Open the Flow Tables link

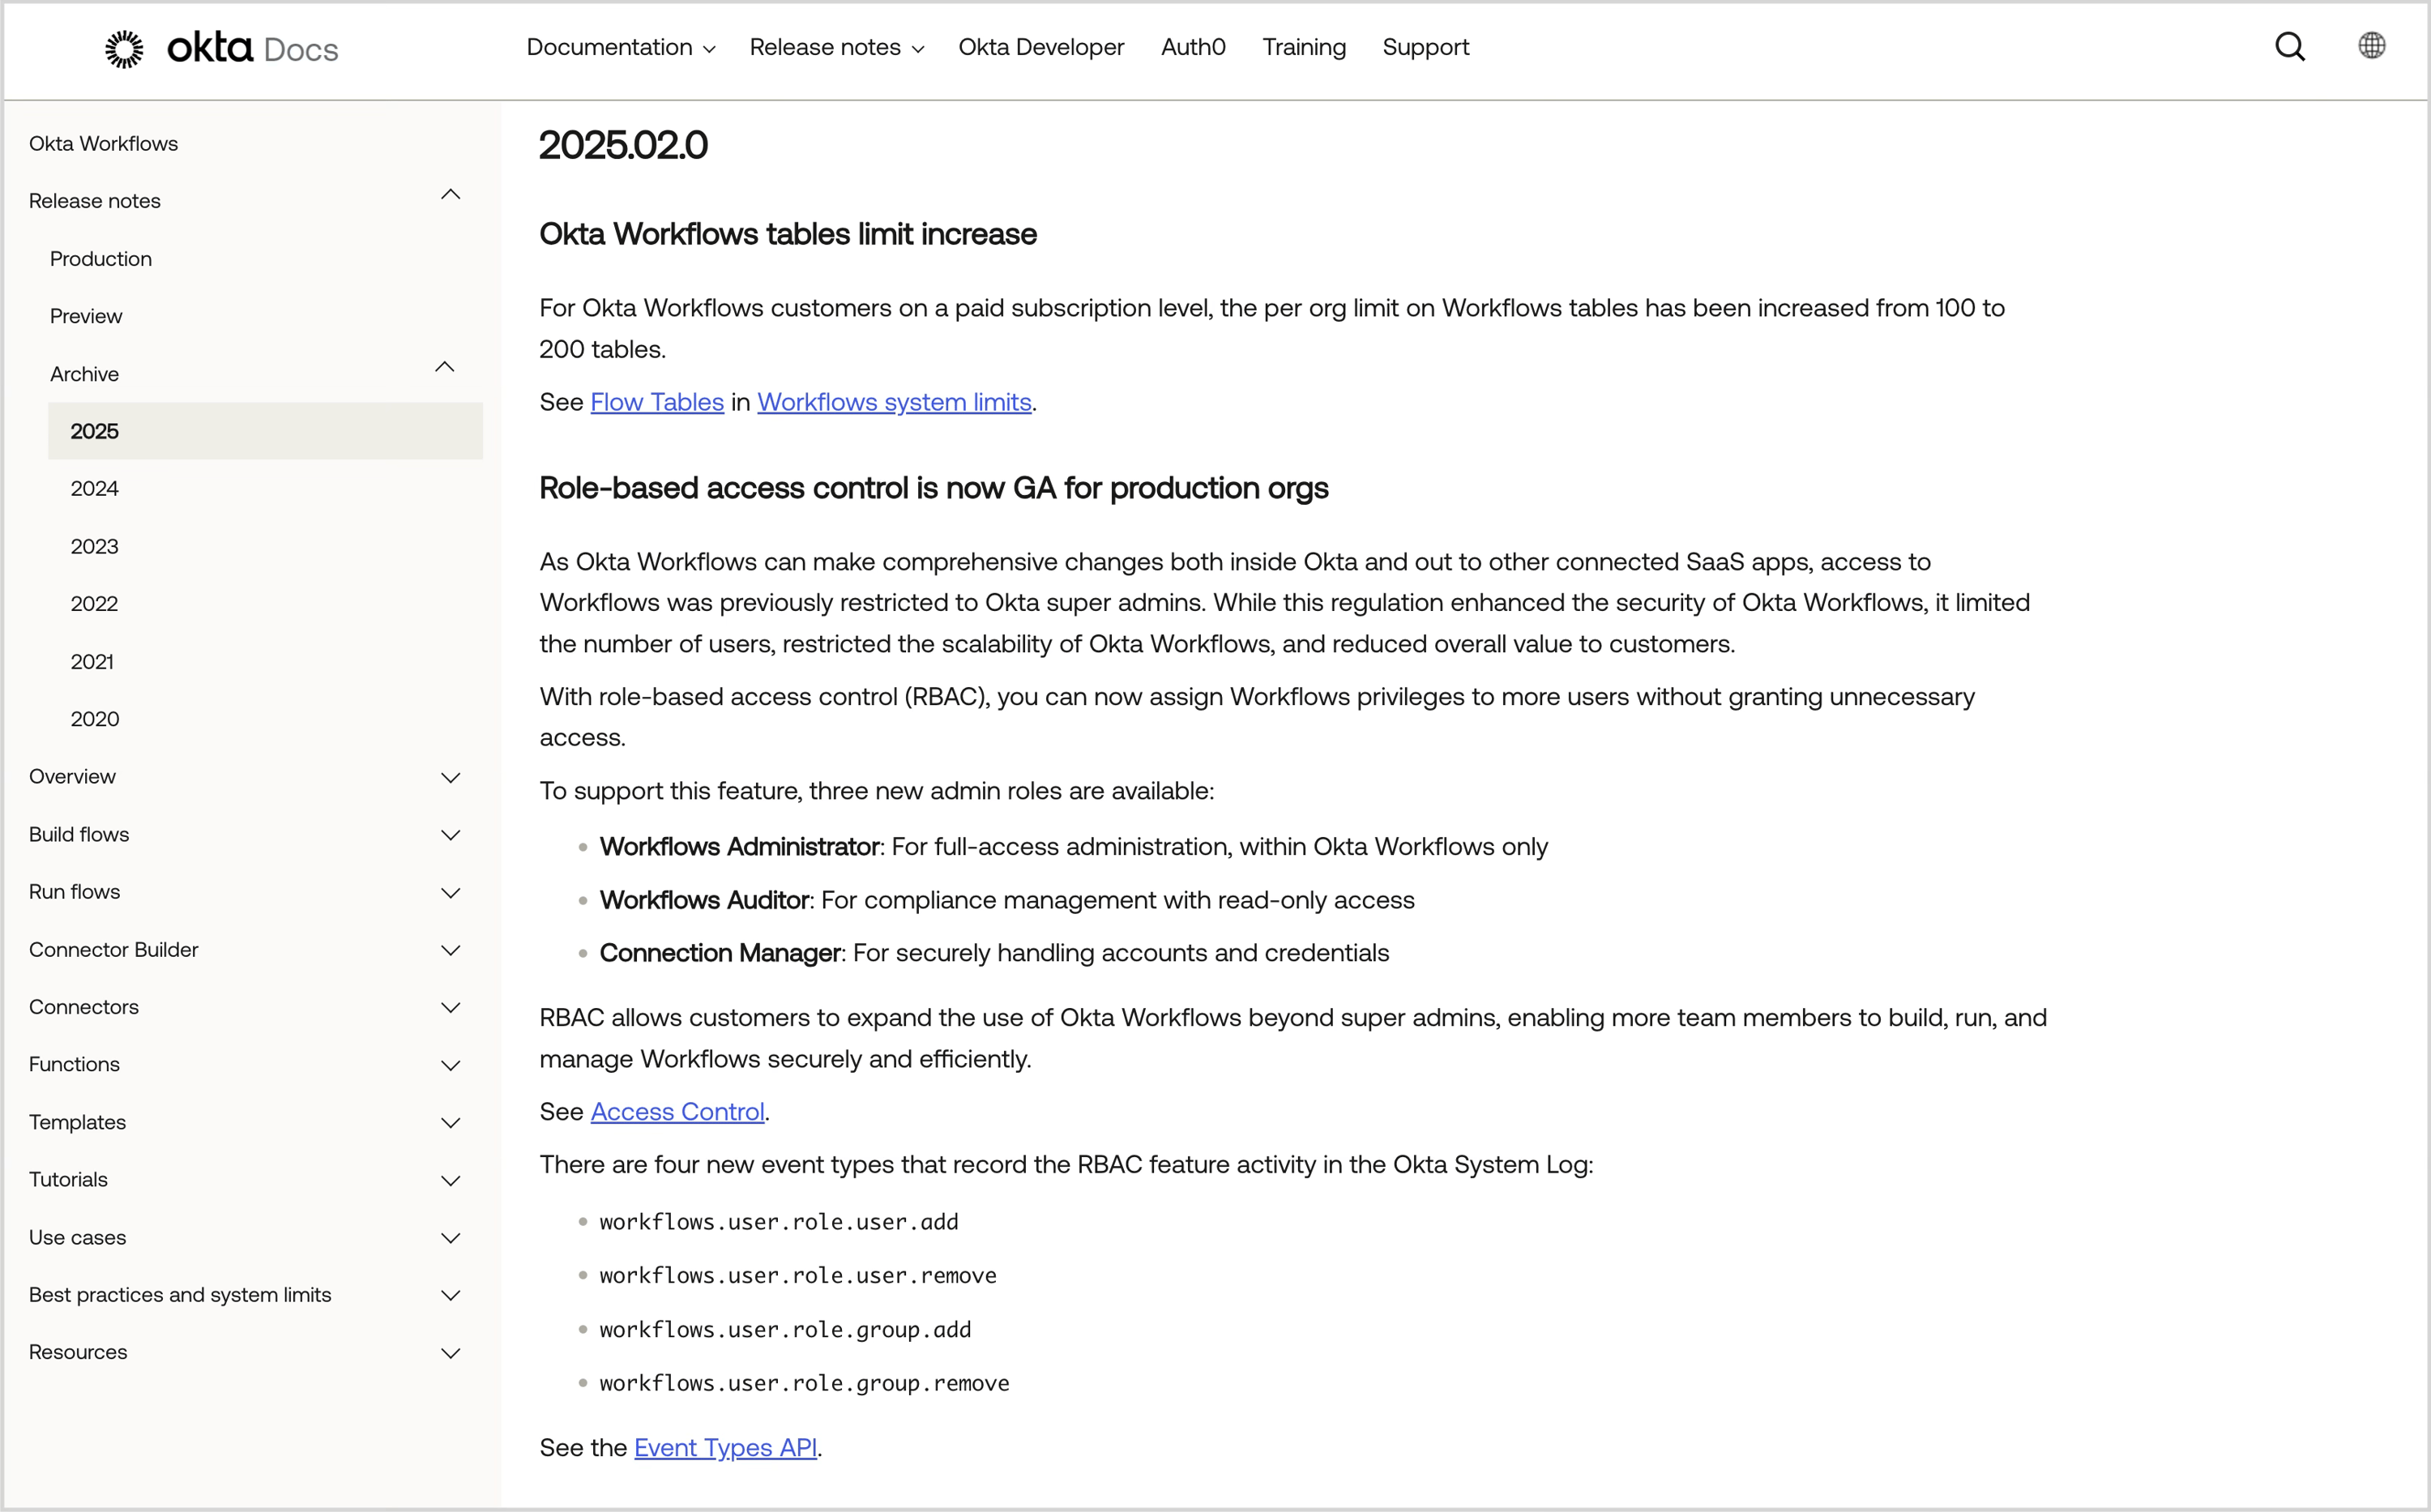coord(657,402)
